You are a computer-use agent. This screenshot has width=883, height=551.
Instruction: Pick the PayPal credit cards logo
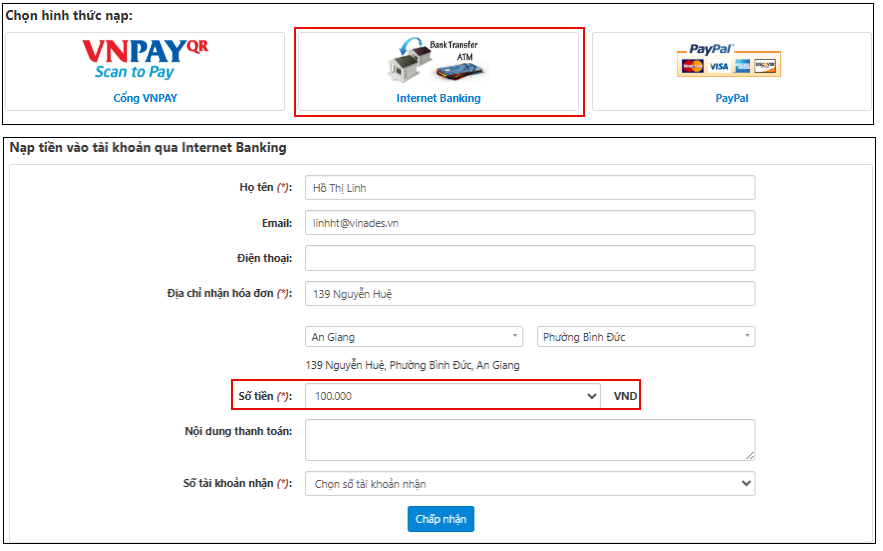point(729,60)
